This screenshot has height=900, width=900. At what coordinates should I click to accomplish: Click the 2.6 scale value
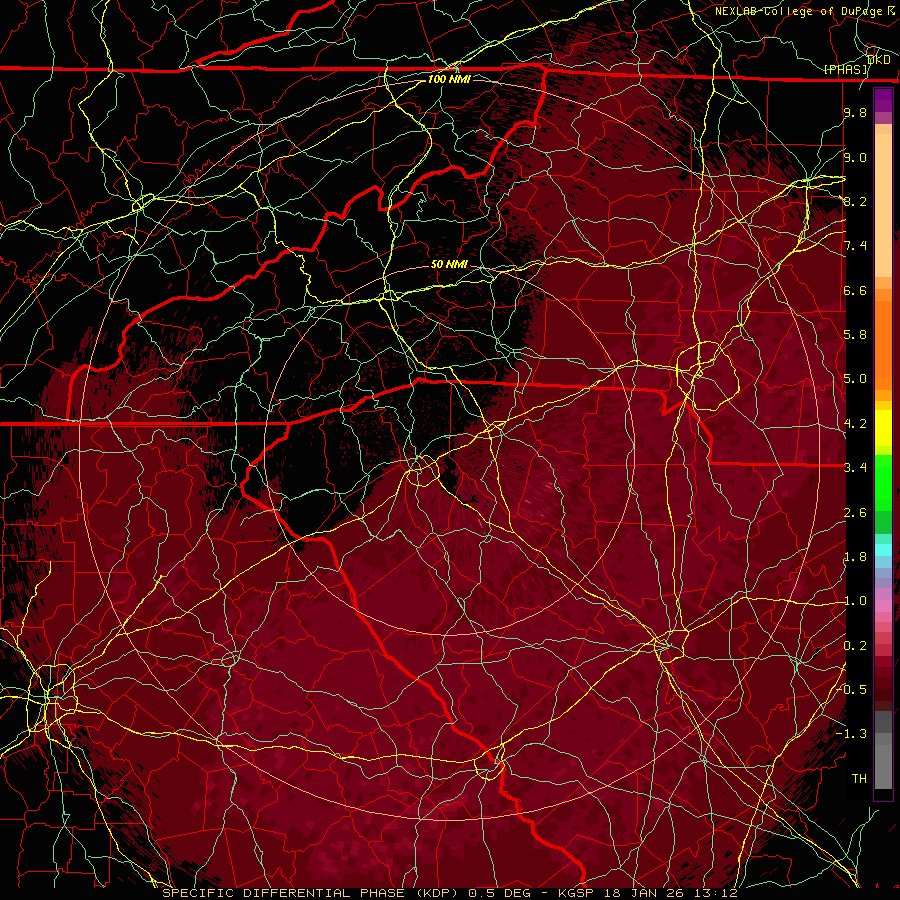855,513
